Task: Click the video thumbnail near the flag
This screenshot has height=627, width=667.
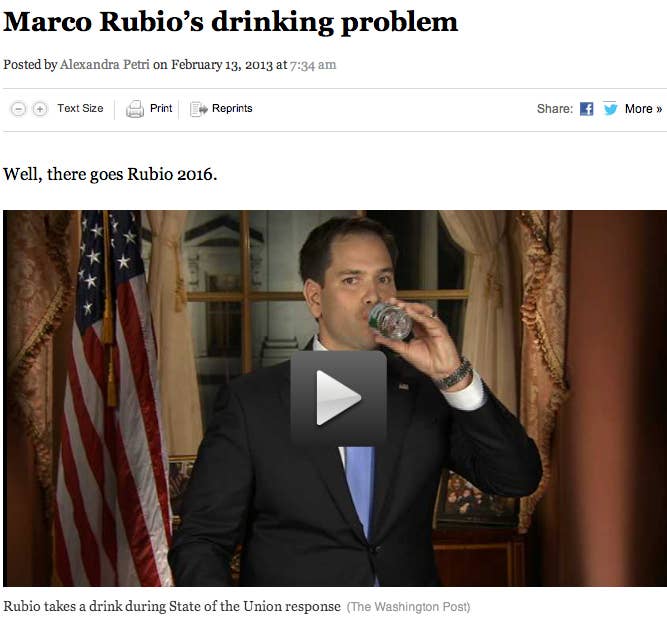Action: (x=111, y=398)
